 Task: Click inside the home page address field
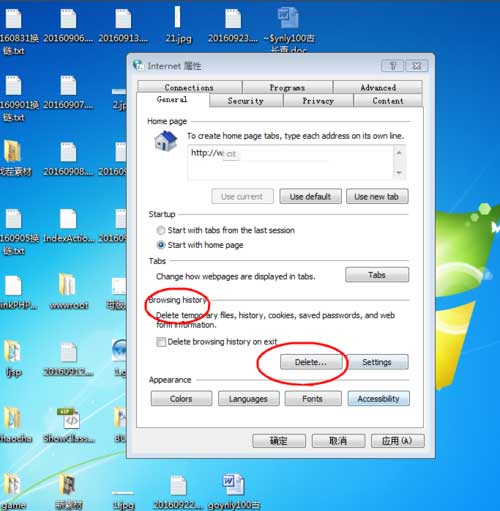[291, 162]
